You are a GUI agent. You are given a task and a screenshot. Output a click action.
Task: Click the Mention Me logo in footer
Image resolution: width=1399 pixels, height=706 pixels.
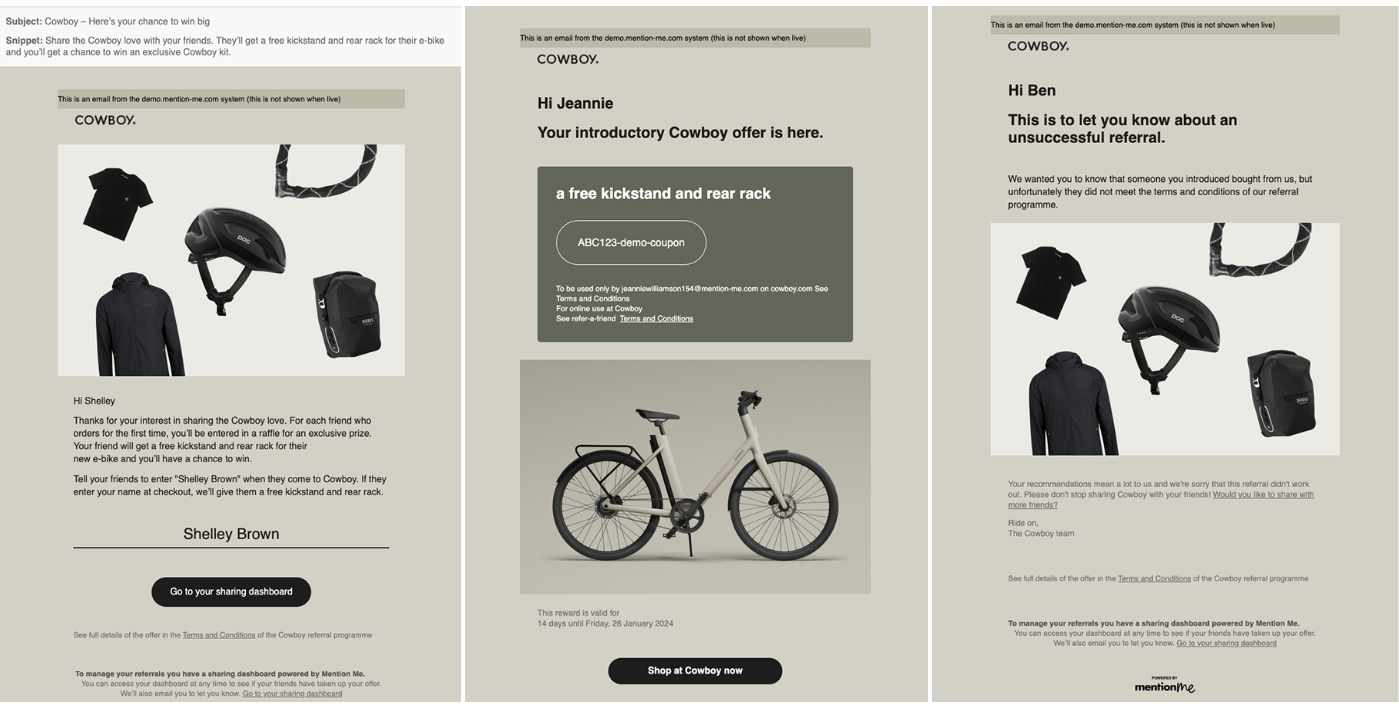(x=1165, y=685)
